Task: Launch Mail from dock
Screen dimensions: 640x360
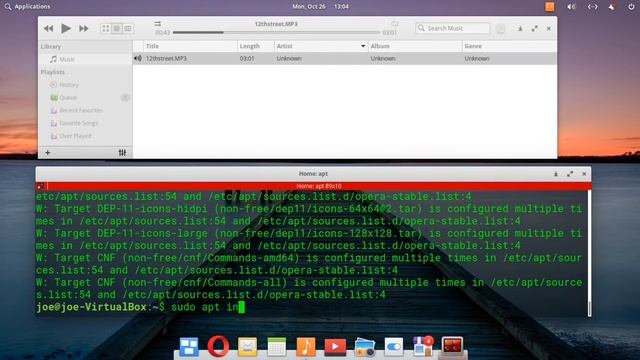Action: tap(247, 347)
